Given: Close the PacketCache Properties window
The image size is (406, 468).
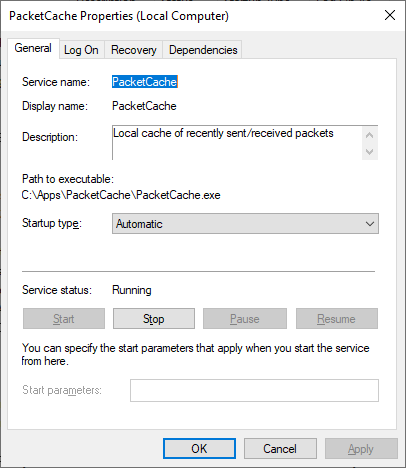Looking at the screenshot, I should [x=390, y=15].
